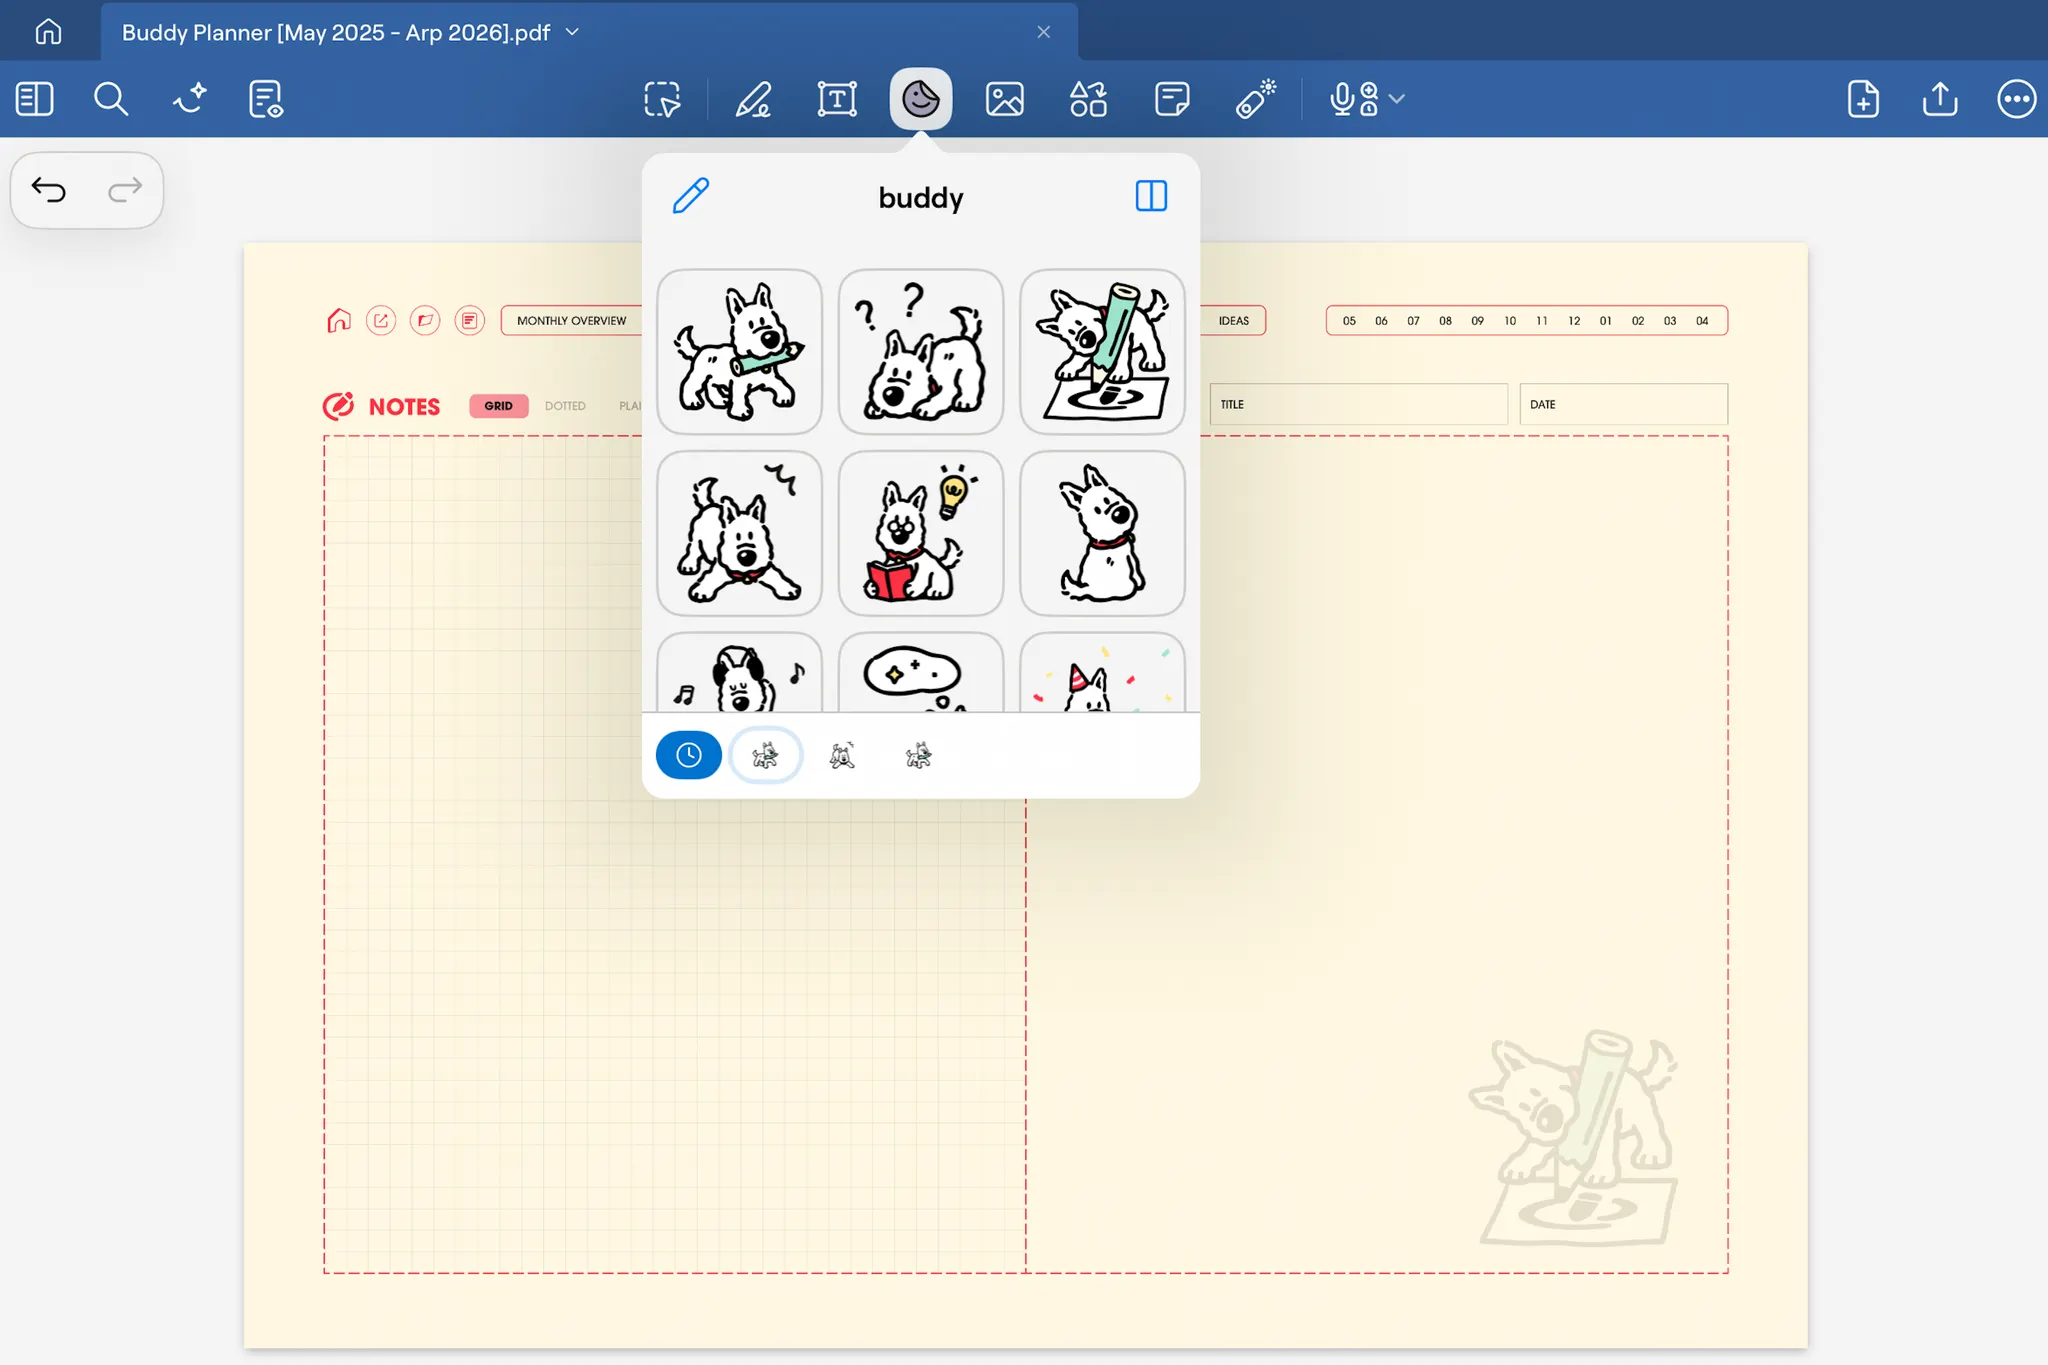Select the Pen tool in toolbar
The height and width of the screenshot is (1365, 2048).
[x=753, y=99]
